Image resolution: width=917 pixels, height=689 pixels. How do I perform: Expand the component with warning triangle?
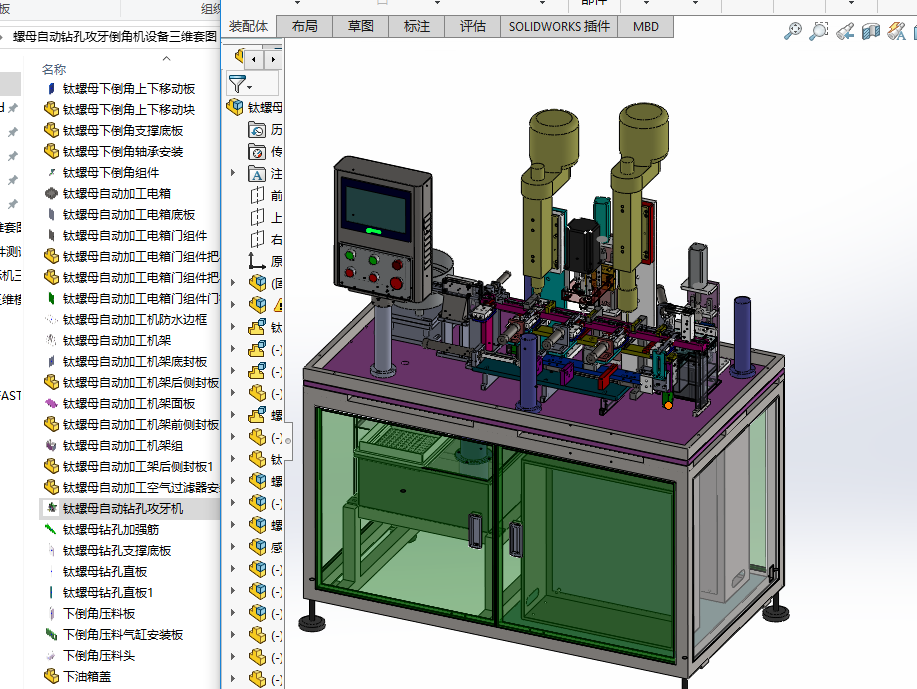click(233, 305)
